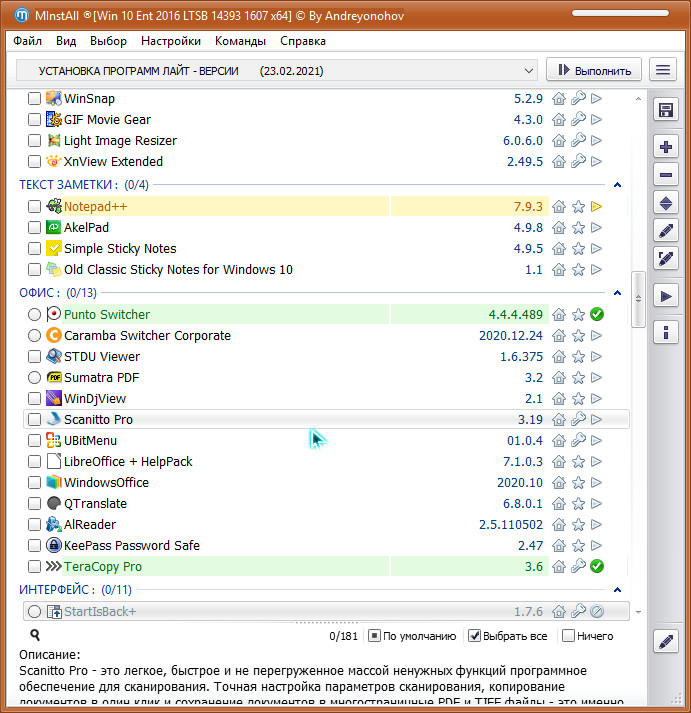The image size is (691, 713).
Task: Click the pencil edit button in sidebar
Action: tap(666, 231)
